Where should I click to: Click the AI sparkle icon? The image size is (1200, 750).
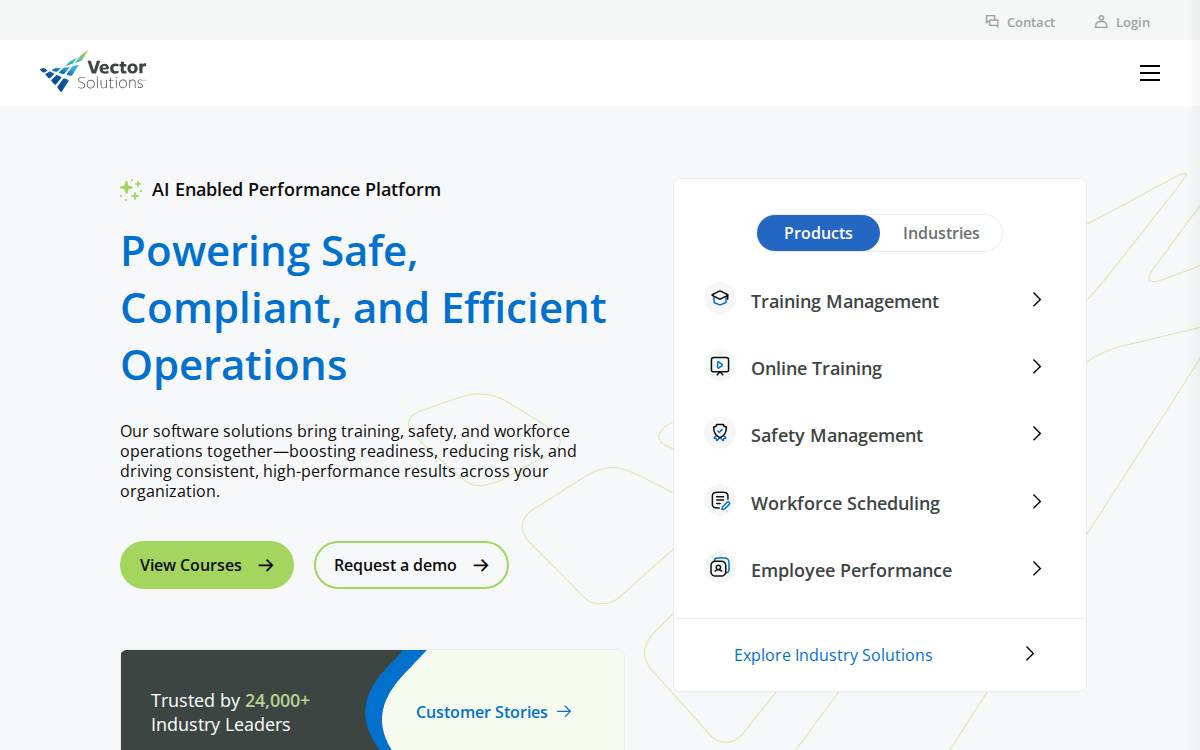click(131, 190)
